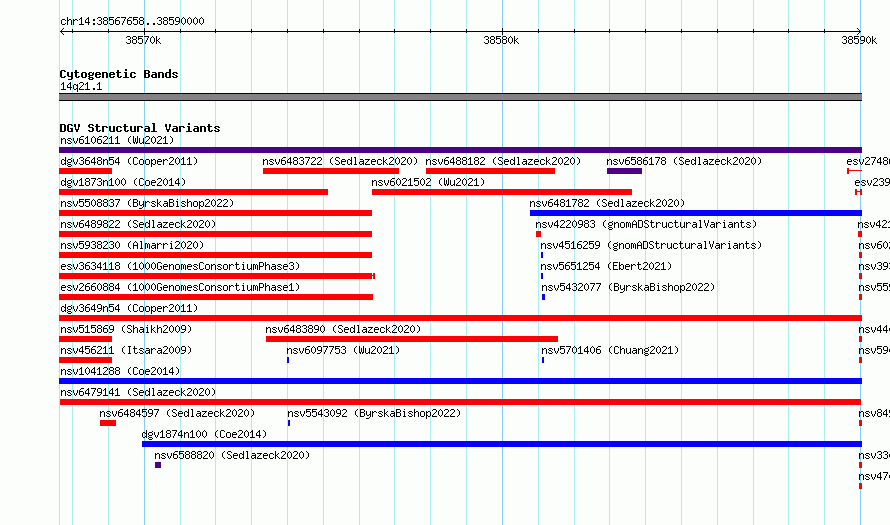Click the small blue nsv5543092 marker
The image size is (890, 525).
point(289,423)
